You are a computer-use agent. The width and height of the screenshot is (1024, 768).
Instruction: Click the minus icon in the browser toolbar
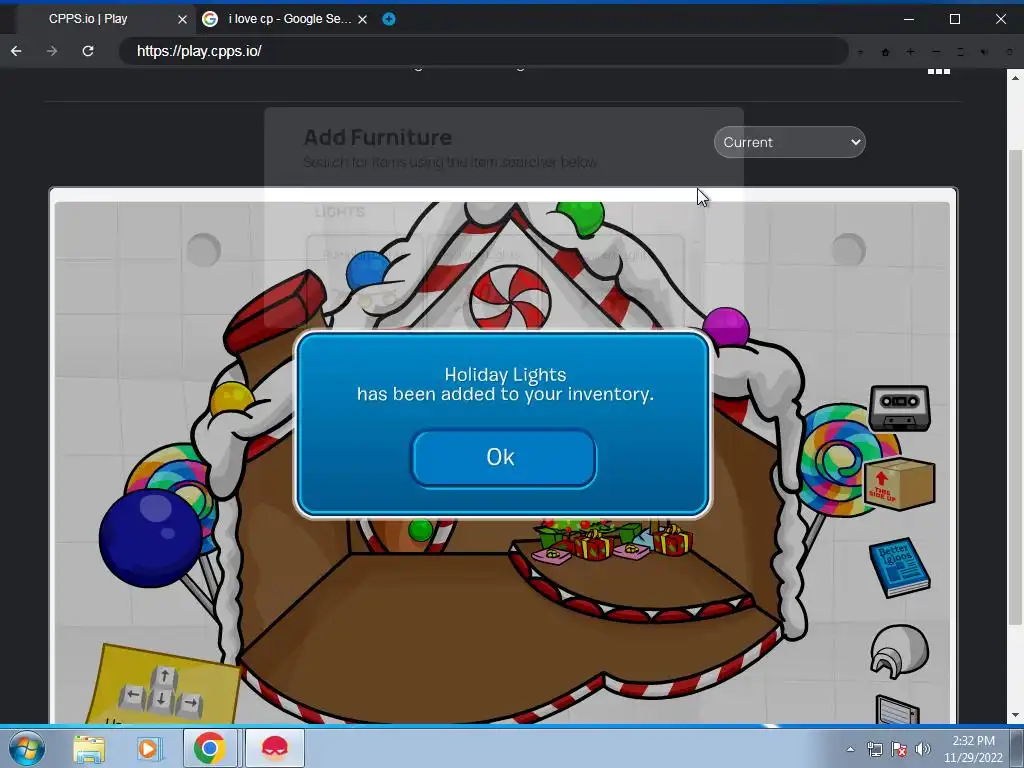(x=936, y=52)
